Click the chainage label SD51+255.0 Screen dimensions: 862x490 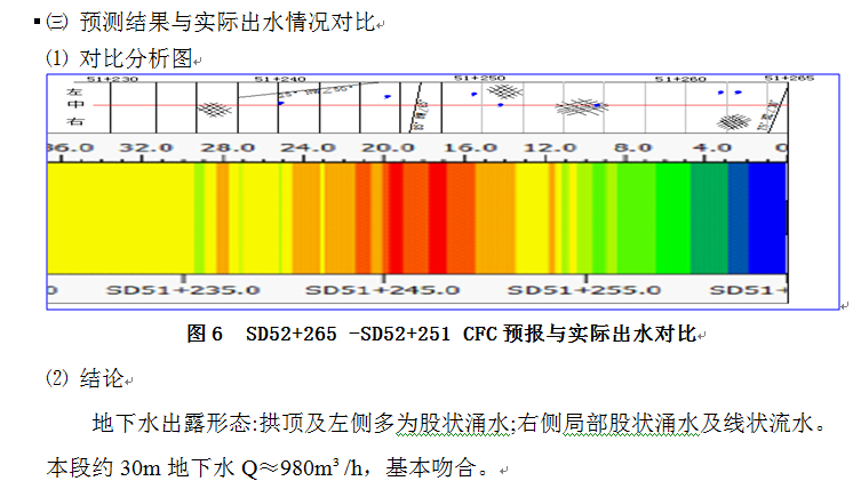584,290
